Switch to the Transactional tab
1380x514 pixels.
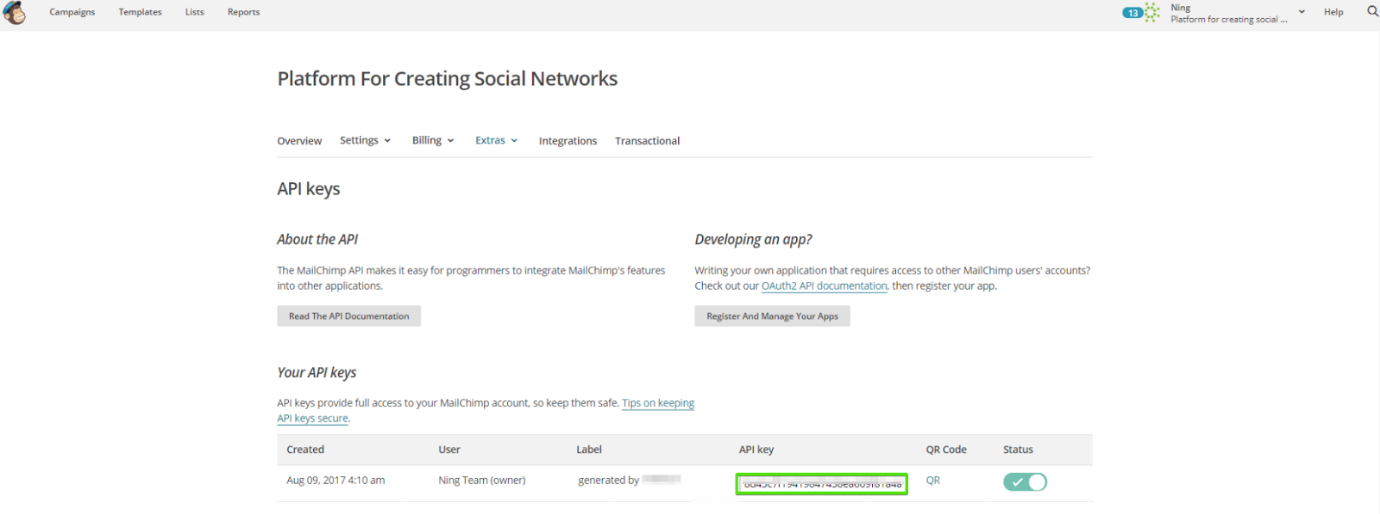click(647, 141)
